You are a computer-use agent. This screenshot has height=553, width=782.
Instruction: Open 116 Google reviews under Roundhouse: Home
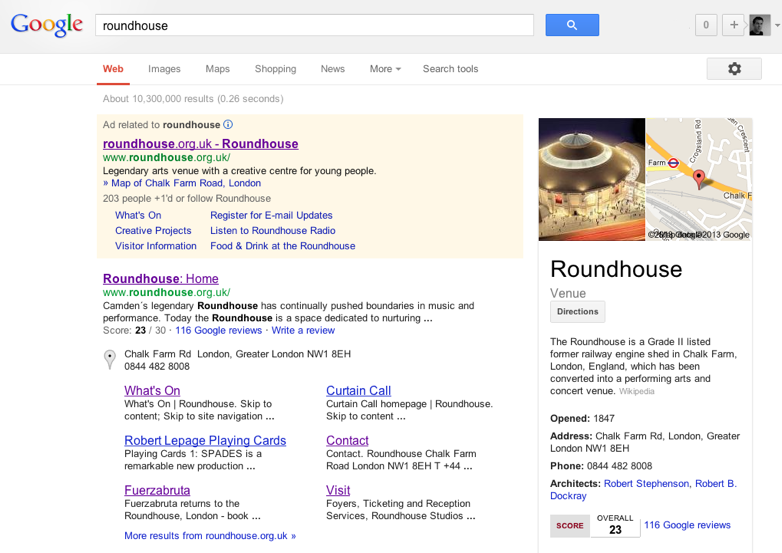pos(218,330)
